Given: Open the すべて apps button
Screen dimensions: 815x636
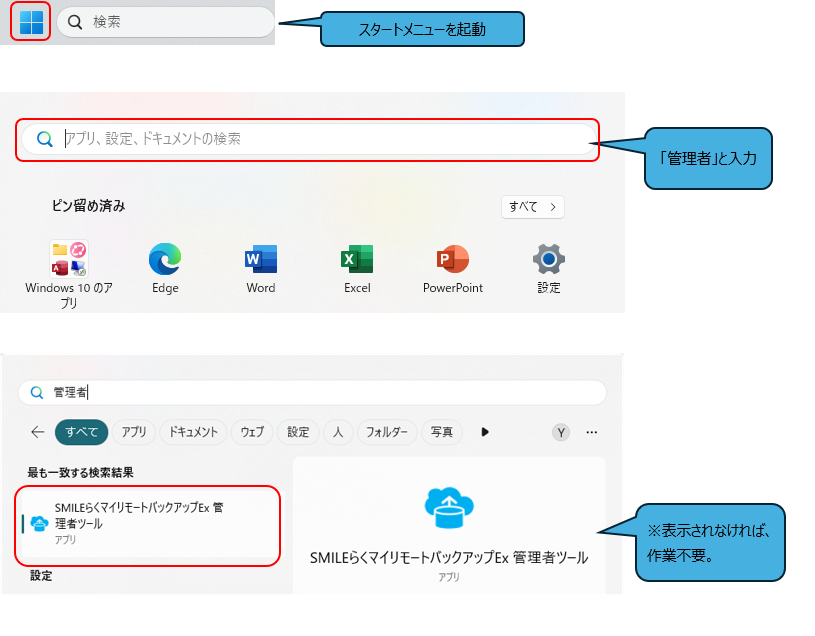Looking at the screenshot, I should coord(532,207).
